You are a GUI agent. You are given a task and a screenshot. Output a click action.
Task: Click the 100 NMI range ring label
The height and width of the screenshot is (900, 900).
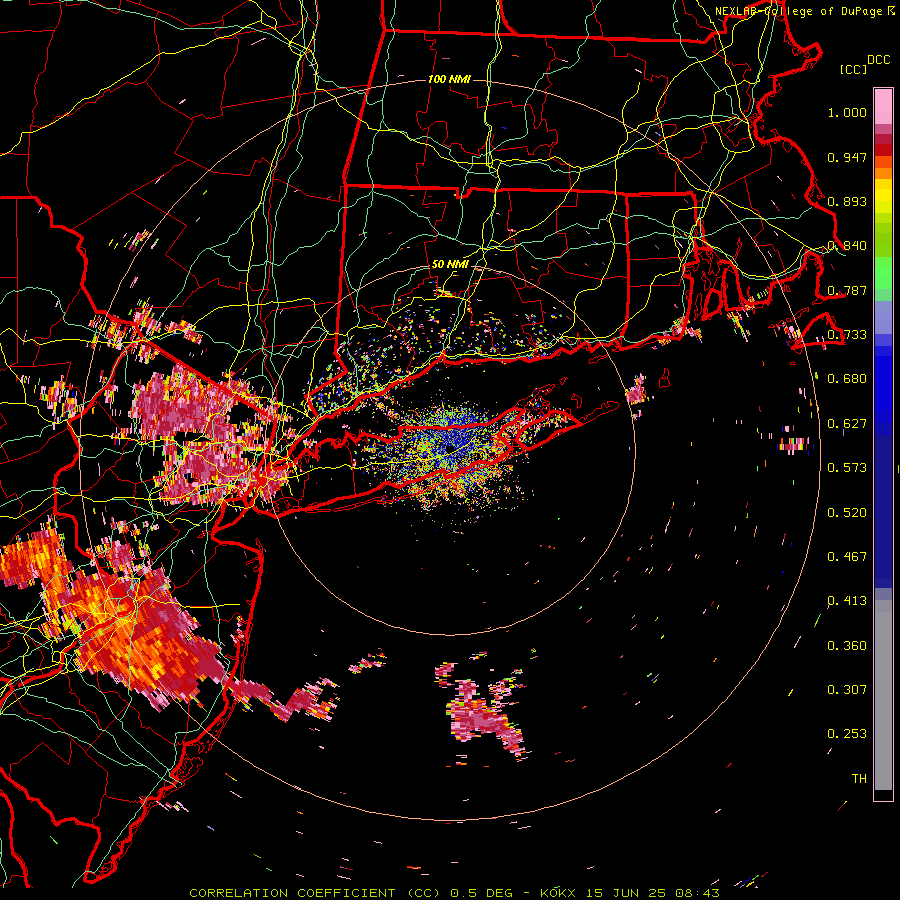[449, 79]
